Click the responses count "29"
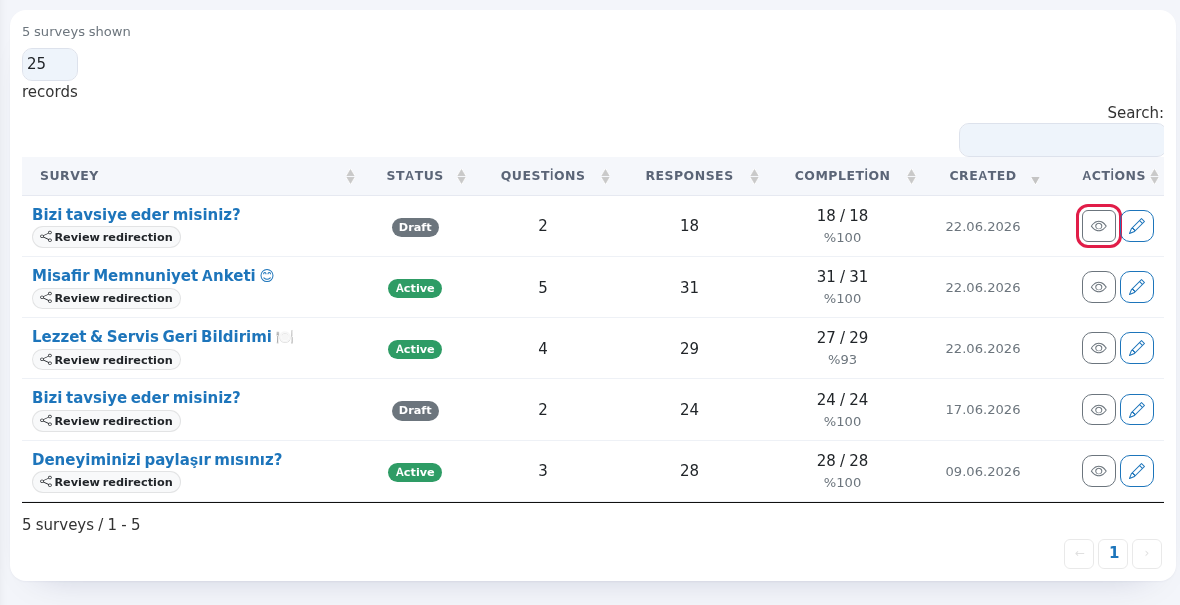The height and width of the screenshot is (605, 1180). coord(689,348)
